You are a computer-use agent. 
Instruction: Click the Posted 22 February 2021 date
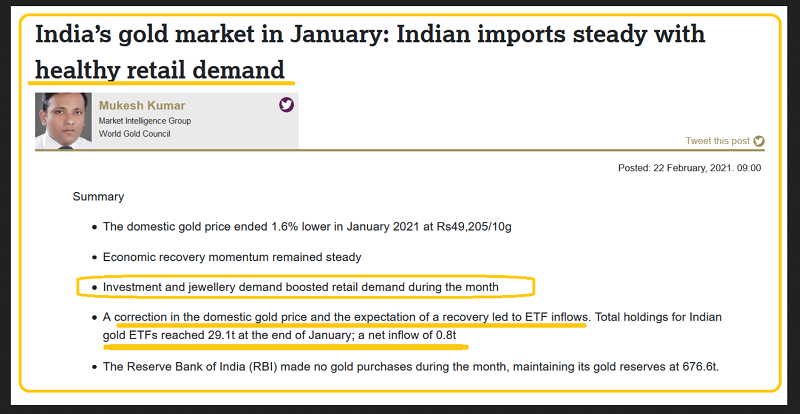689,168
